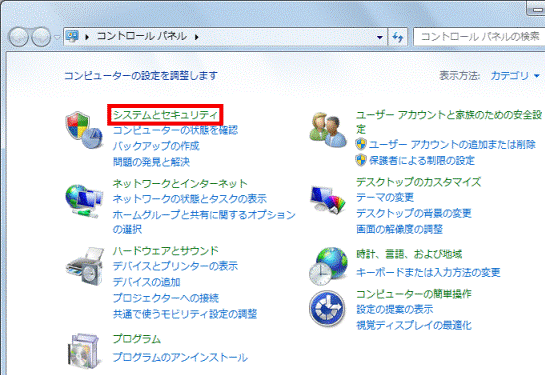Click the コントロール パネル breadcrumb
The height and width of the screenshot is (375, 545).
tap(142, 36)
